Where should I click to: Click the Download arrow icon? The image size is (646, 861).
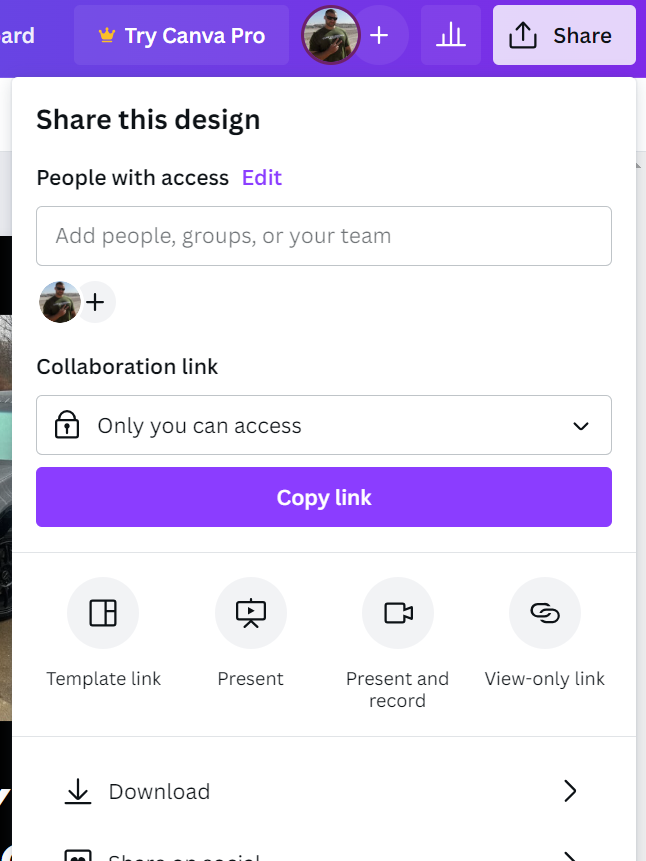click(78, 792)
